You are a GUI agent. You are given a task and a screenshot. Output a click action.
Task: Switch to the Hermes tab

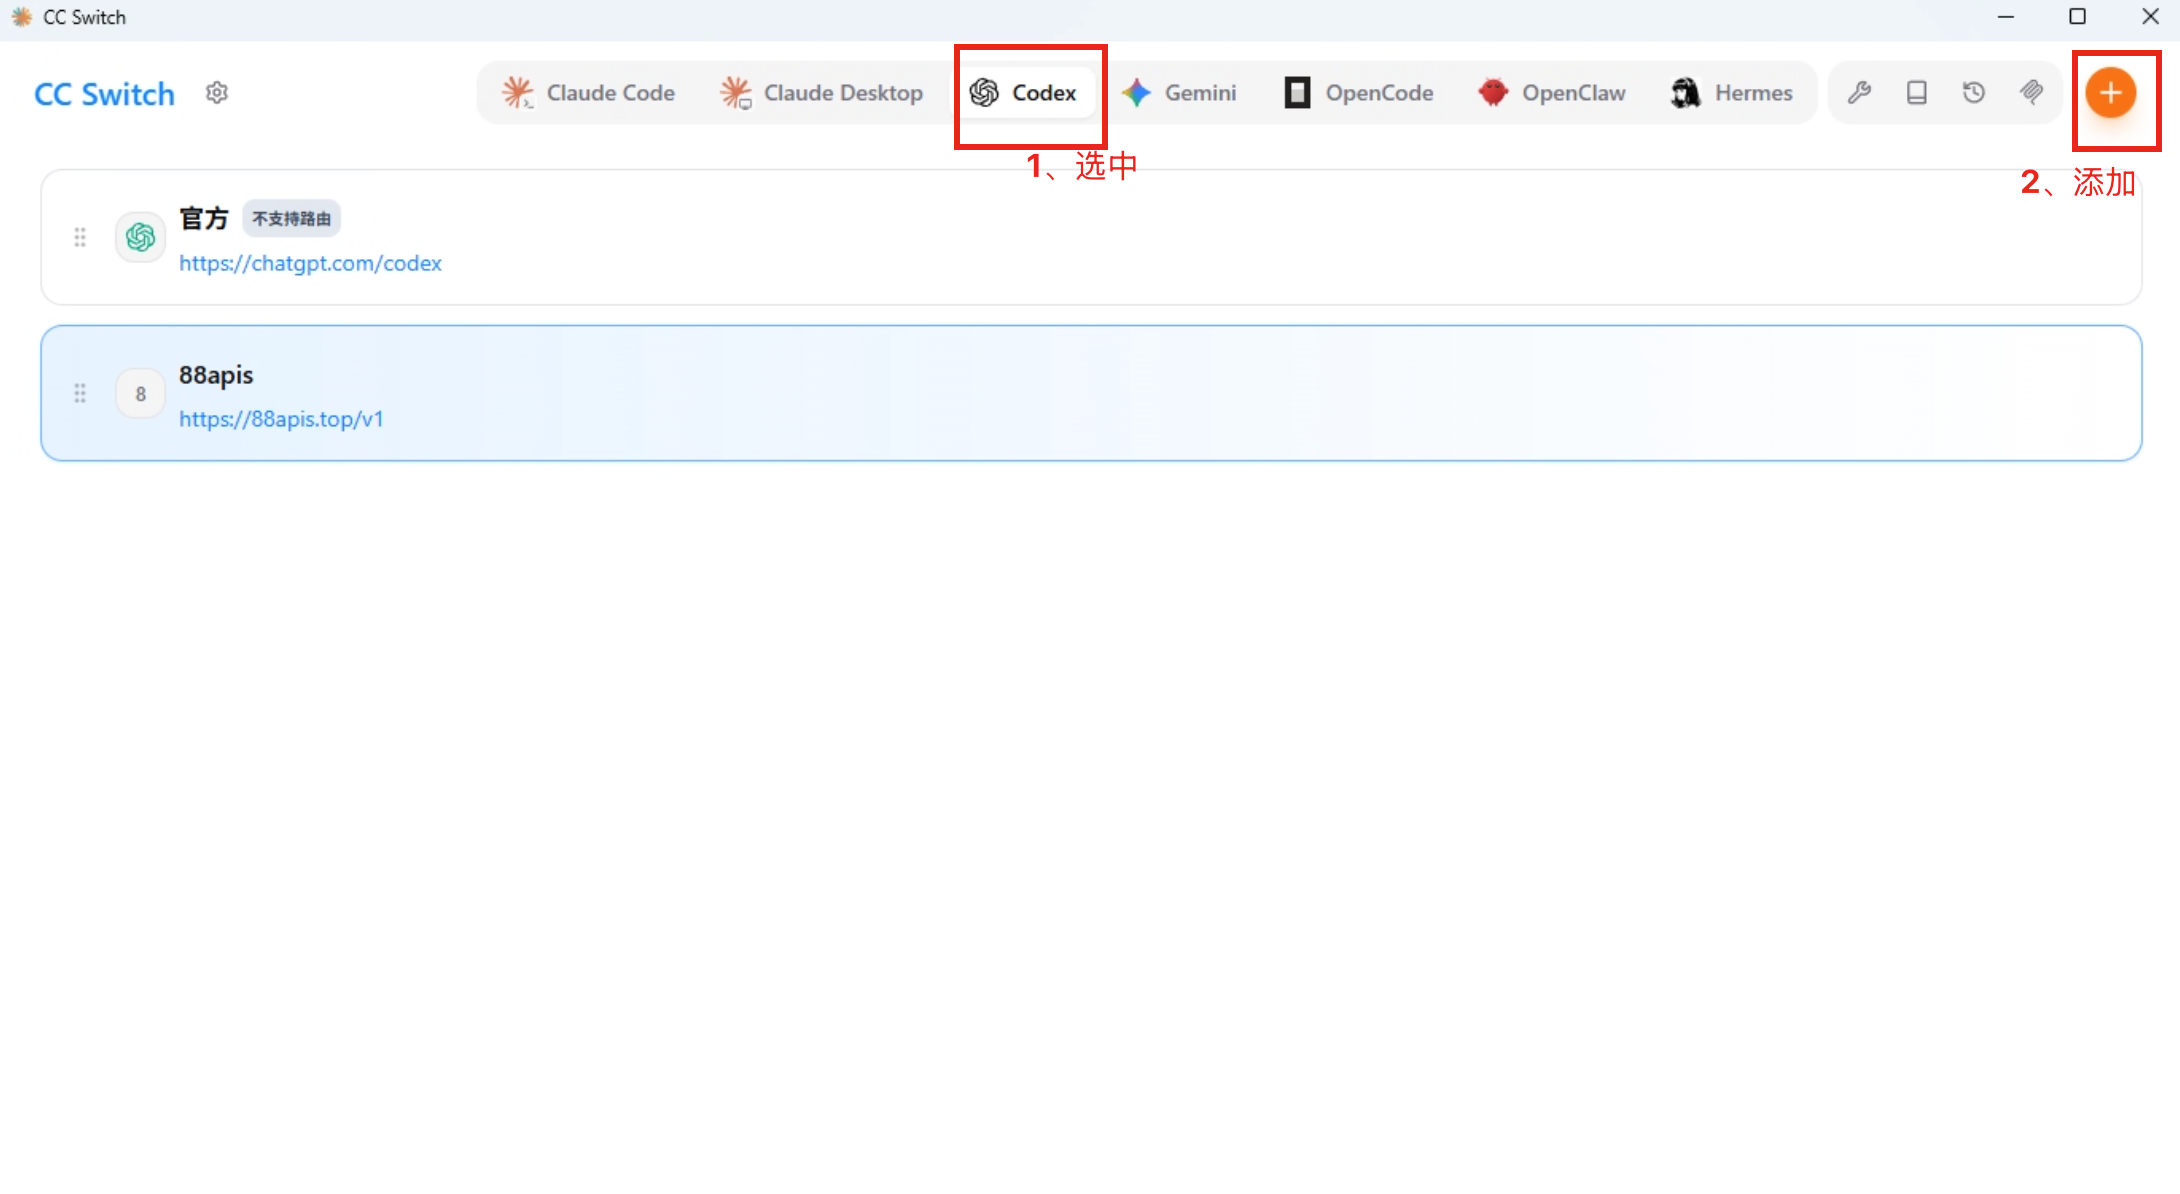tap(1732, 93)
